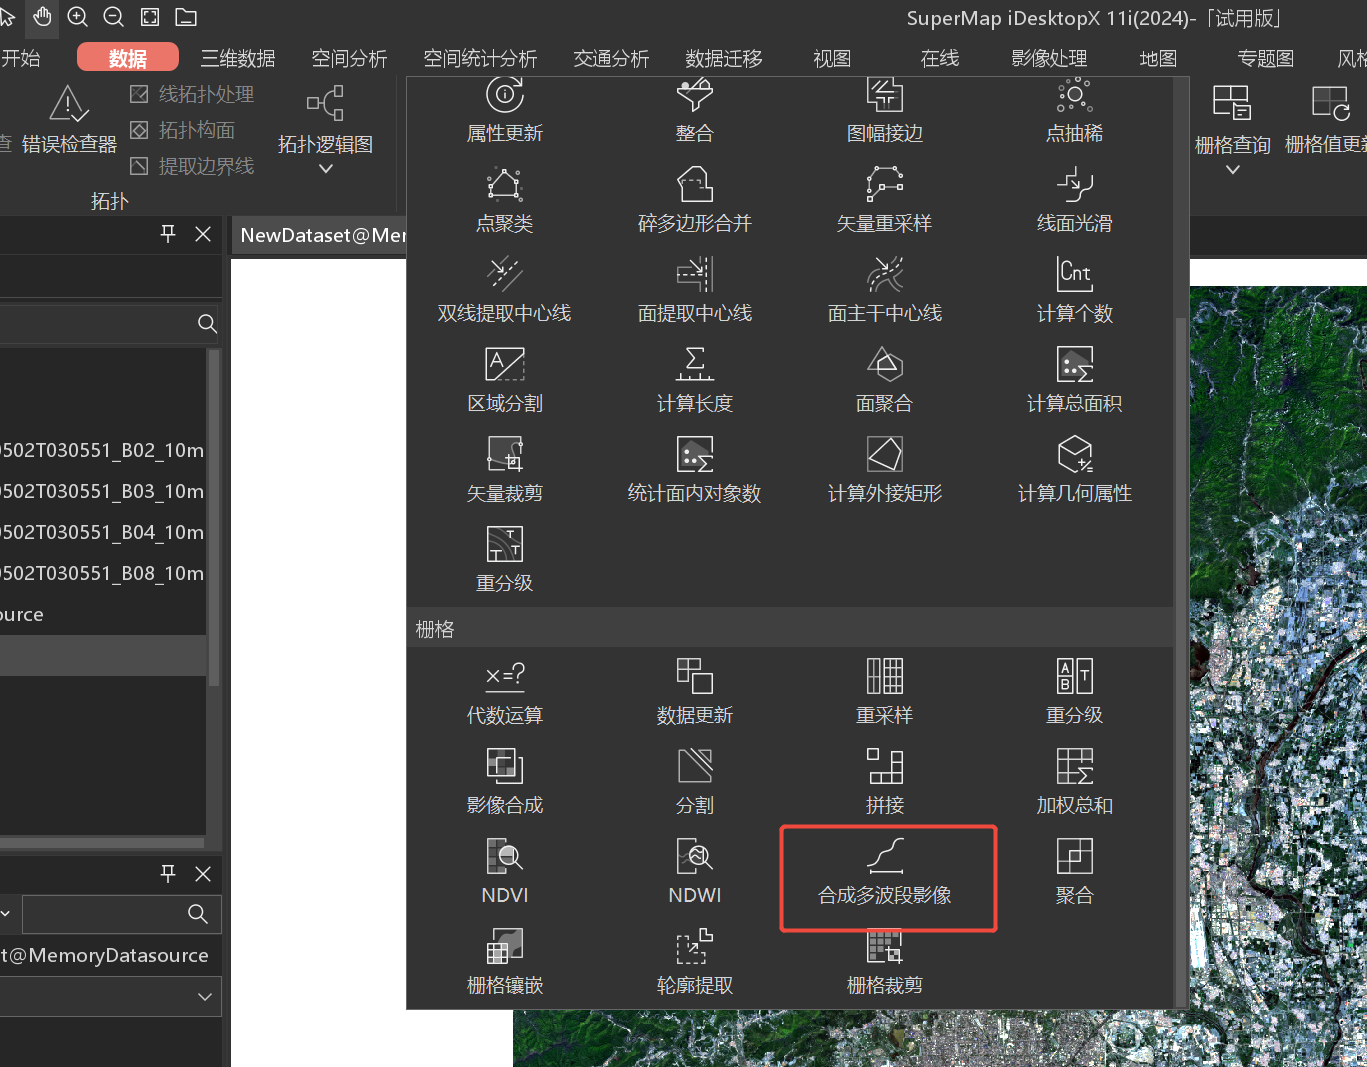Choose the 点抽稀 tool
The height and width of the screenshot is (1067, 1367).
point(1075,110)
